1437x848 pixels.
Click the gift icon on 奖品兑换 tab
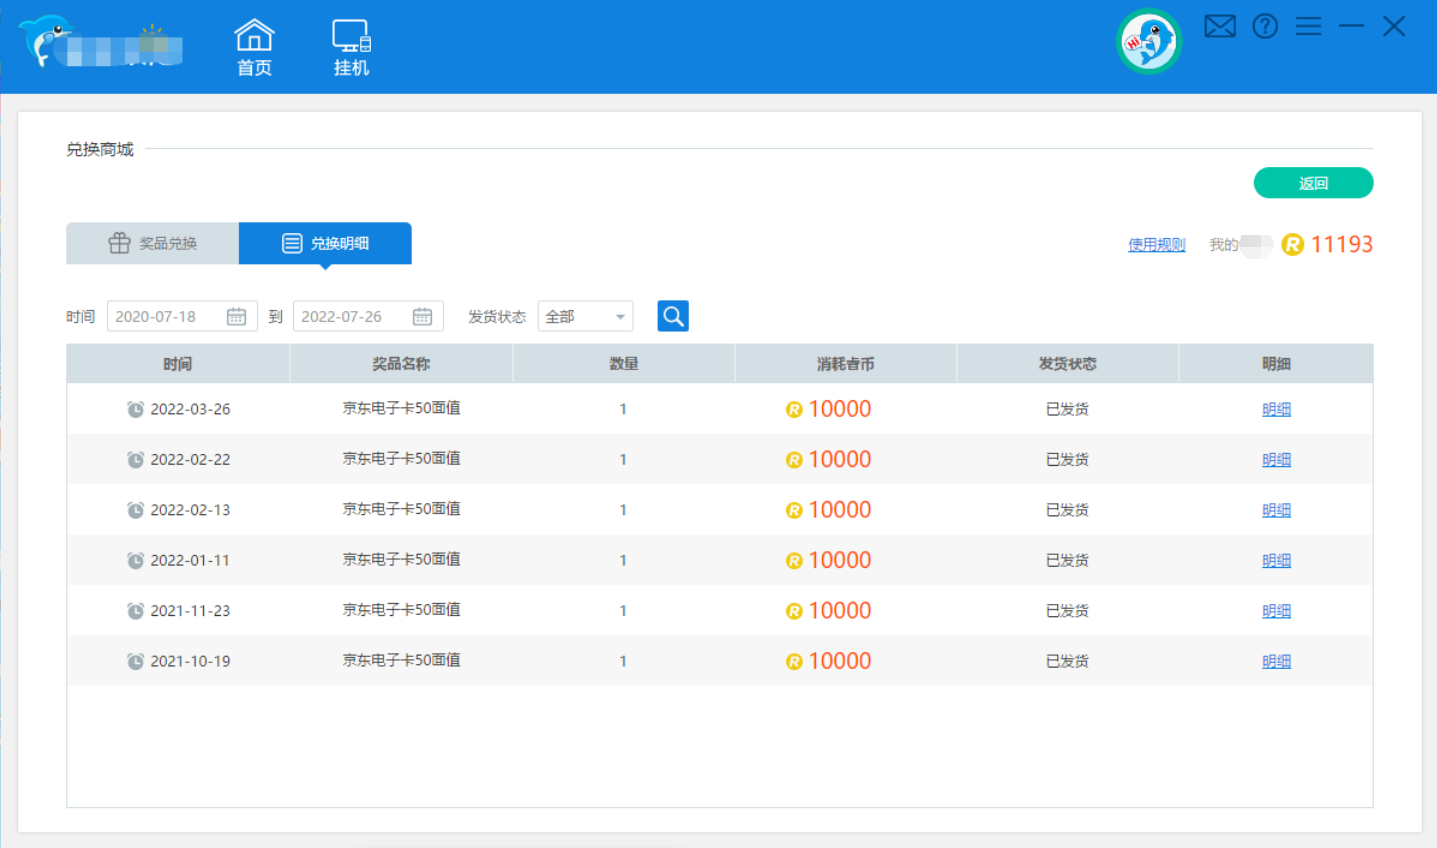[x=119, y=242]
